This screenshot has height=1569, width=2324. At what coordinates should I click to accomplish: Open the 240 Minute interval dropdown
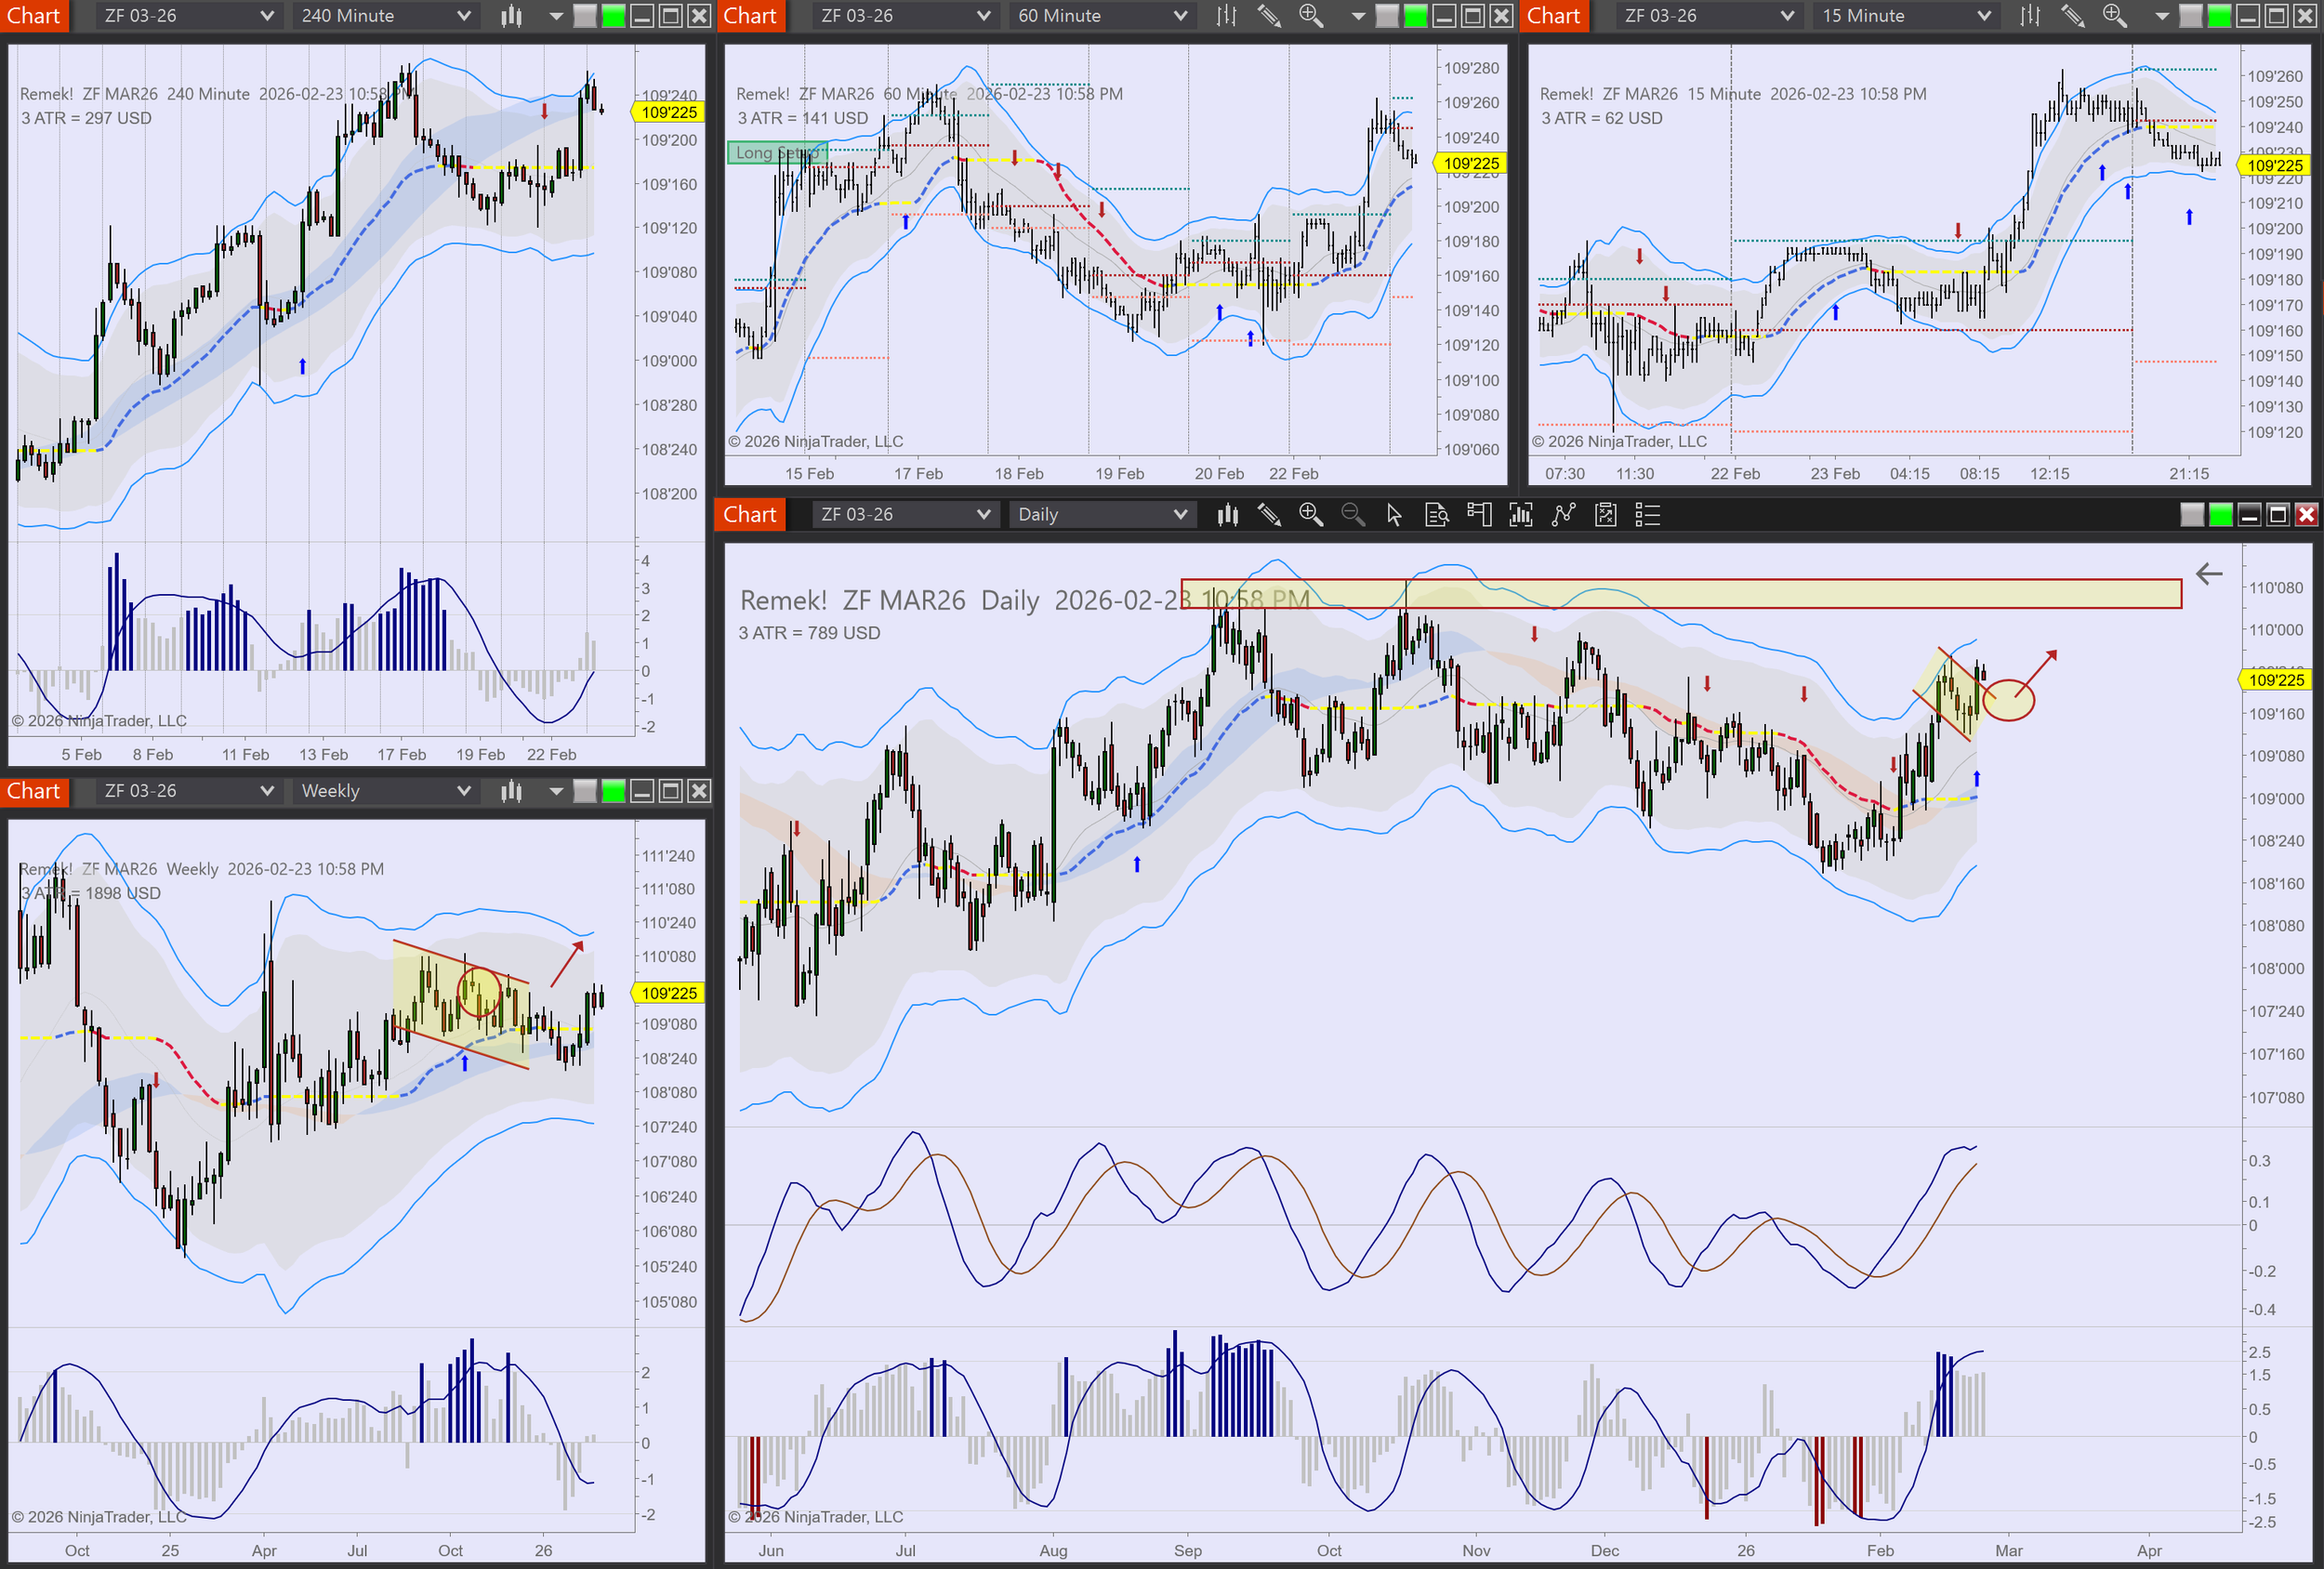tap(385, 16)
